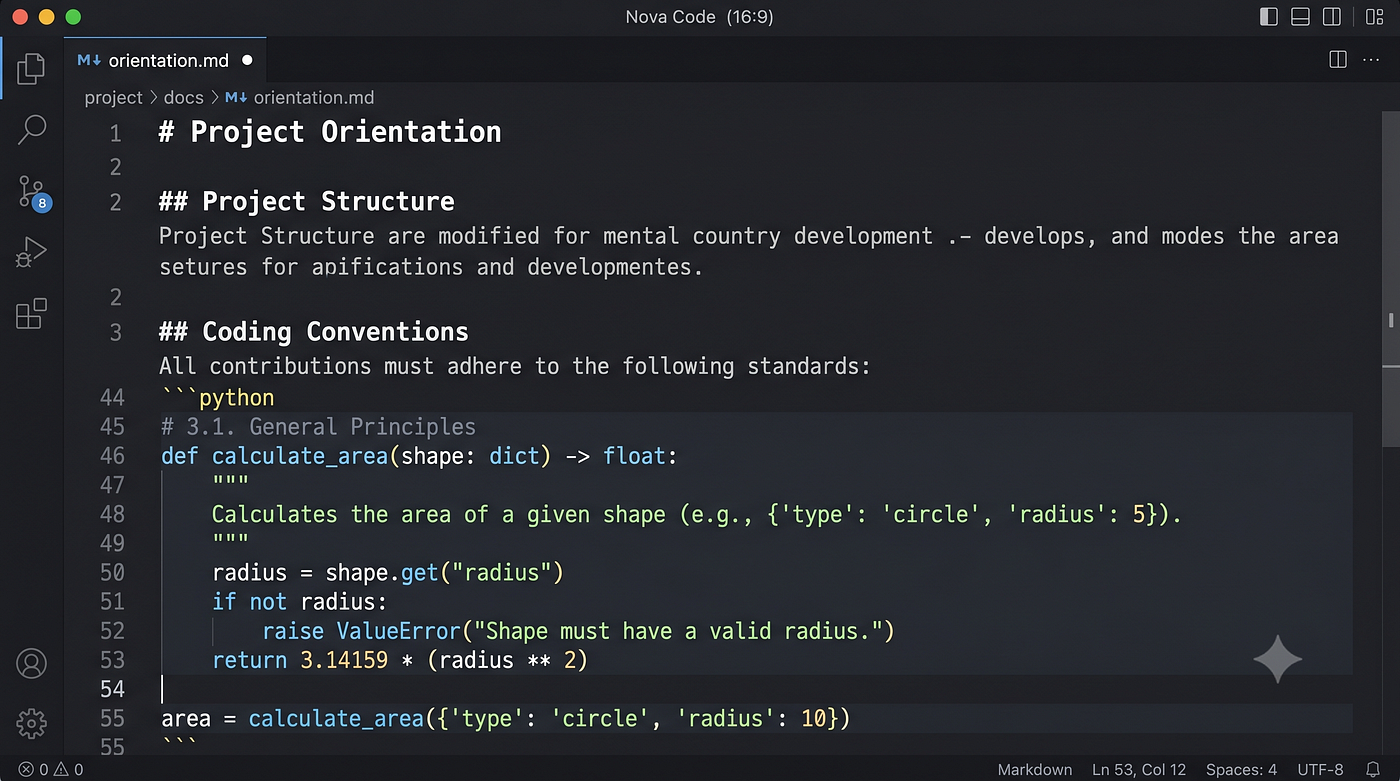Click line number 53 in the gutter
Viewport: 1400px width, 781px height.
pos(112,660)
